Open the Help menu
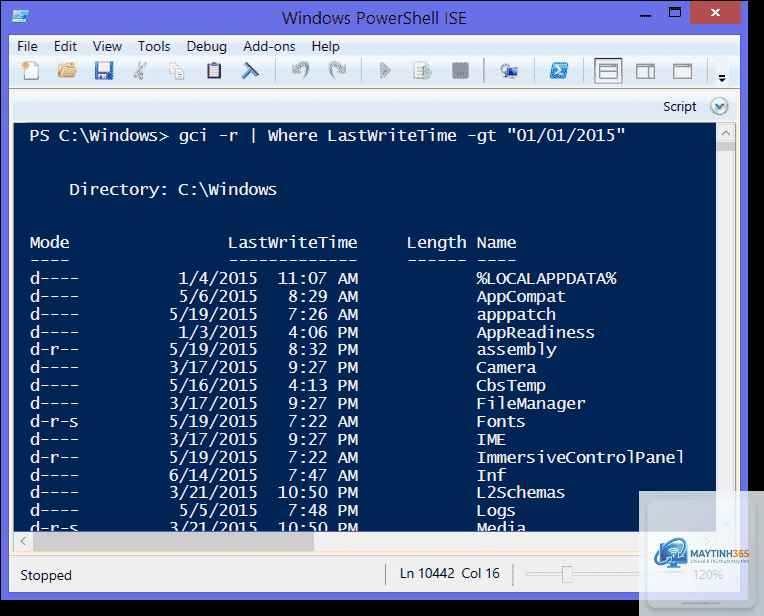The image size is (764, 616). 325,46
